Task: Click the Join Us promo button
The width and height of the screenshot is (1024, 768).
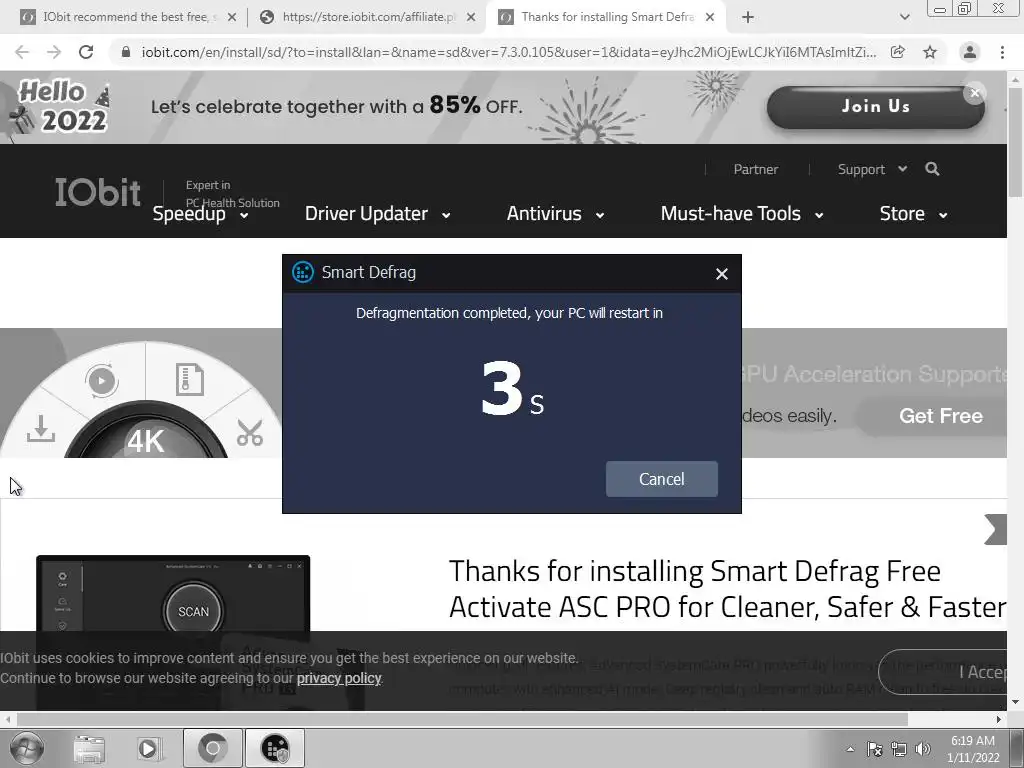Action: click(875, 106)
